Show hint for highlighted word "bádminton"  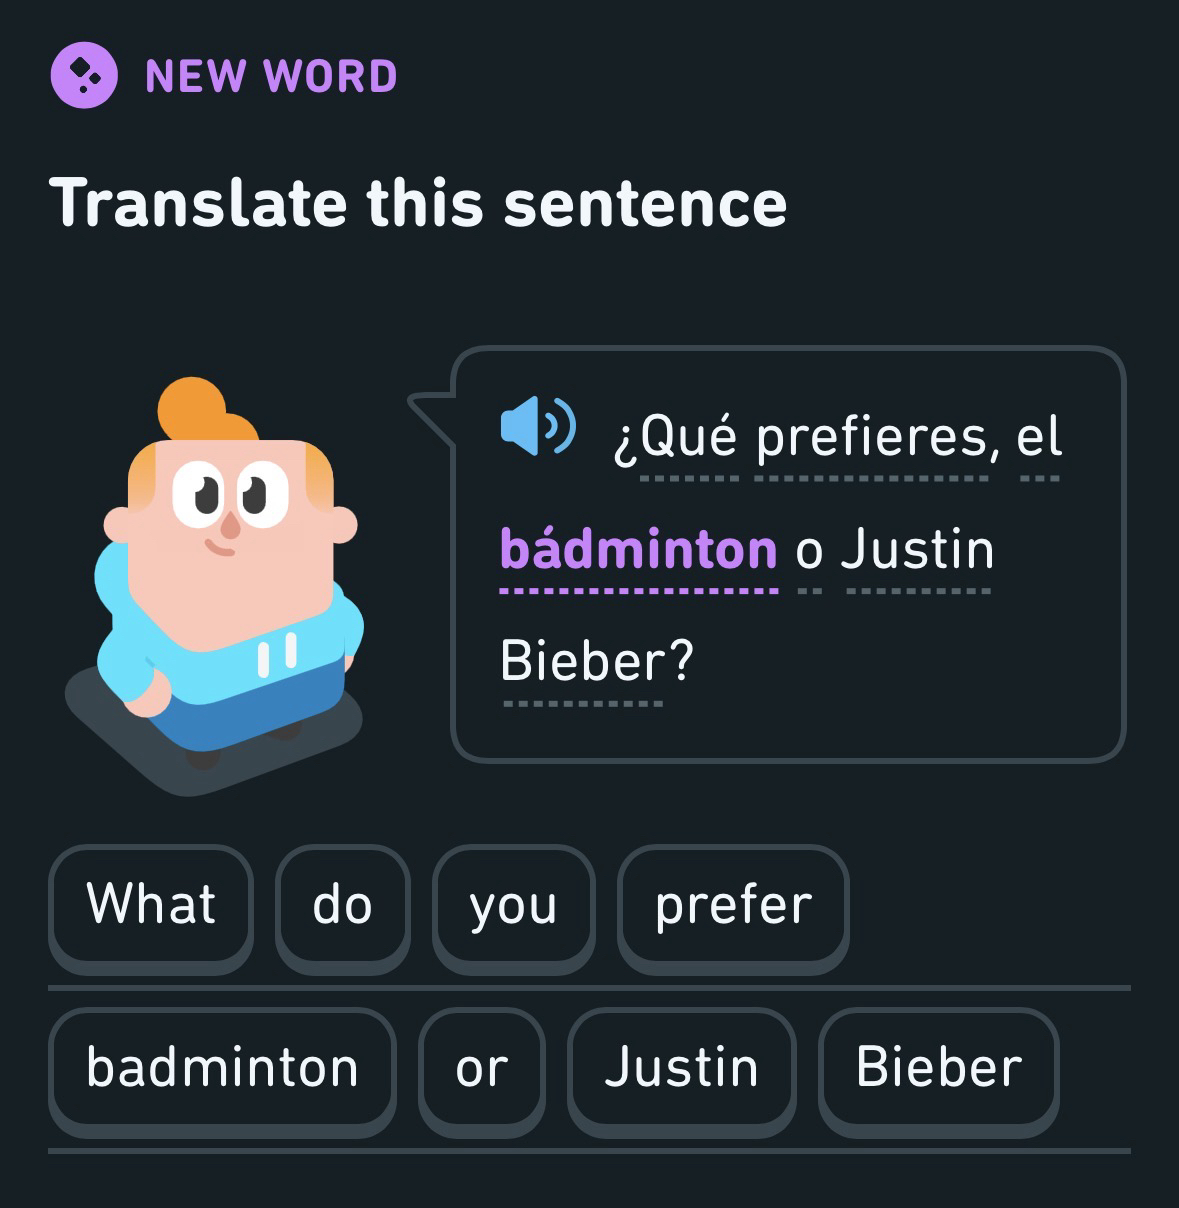pos(638,550)
